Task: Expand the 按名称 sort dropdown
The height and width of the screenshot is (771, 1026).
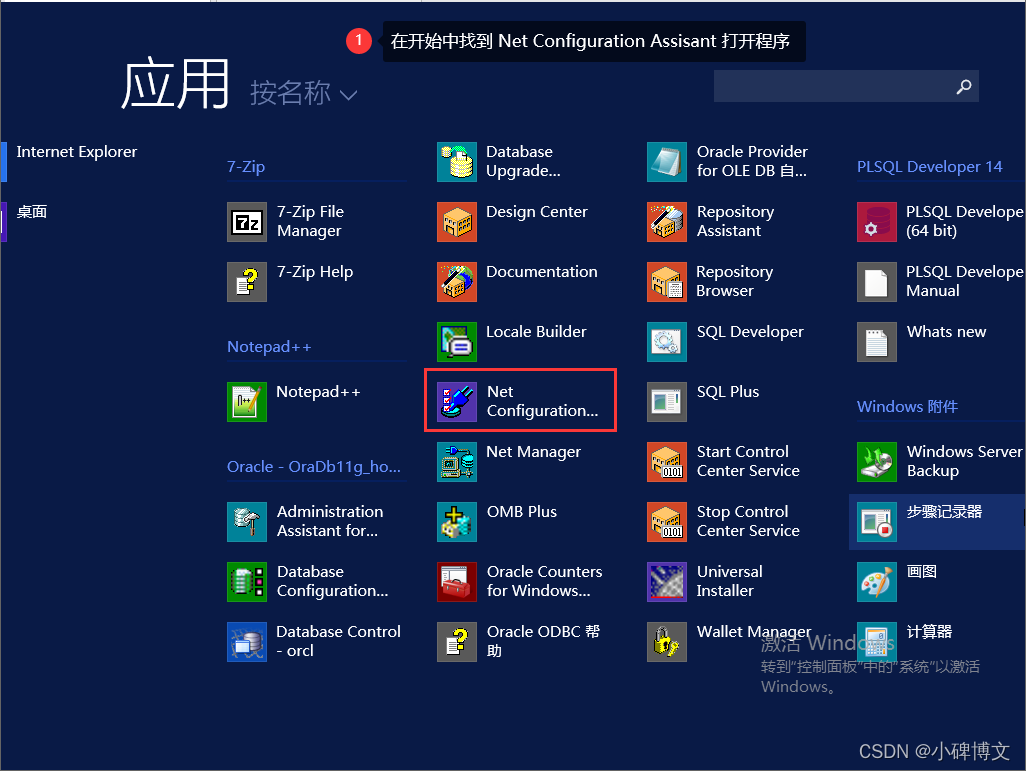Action: coord(304,93)
